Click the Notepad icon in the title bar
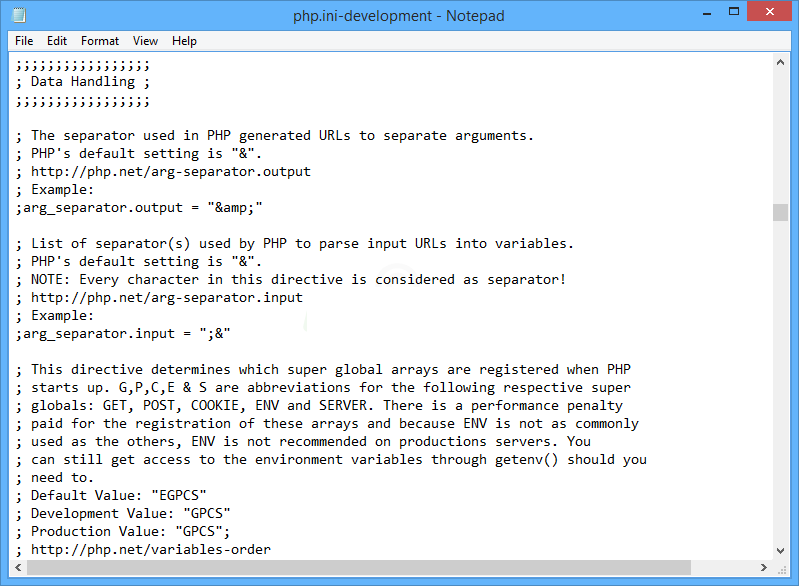Viewport: 799px width, 586px height. (19, 16)
